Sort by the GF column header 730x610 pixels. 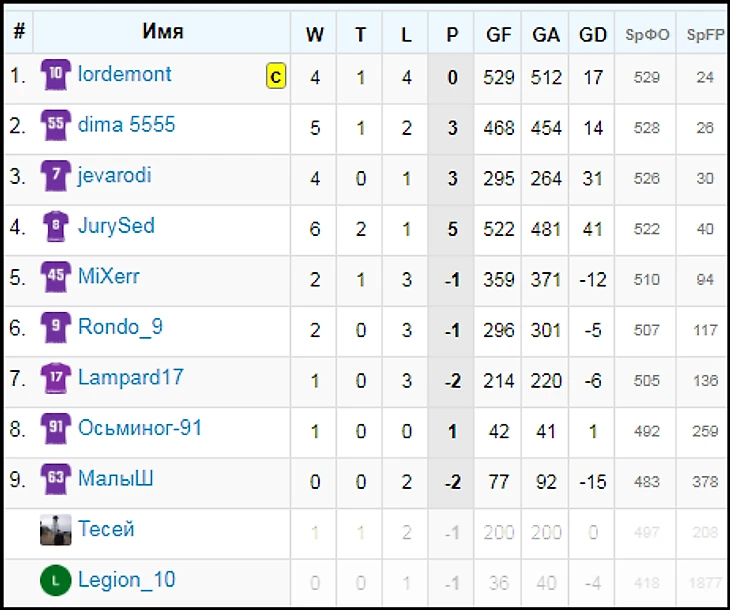[499, 34]
